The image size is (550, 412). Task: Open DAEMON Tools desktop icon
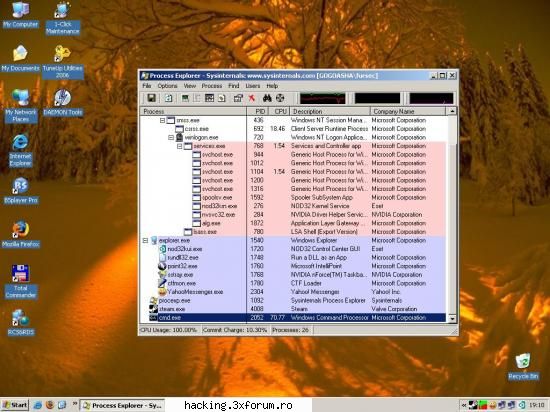coord(63,103)
